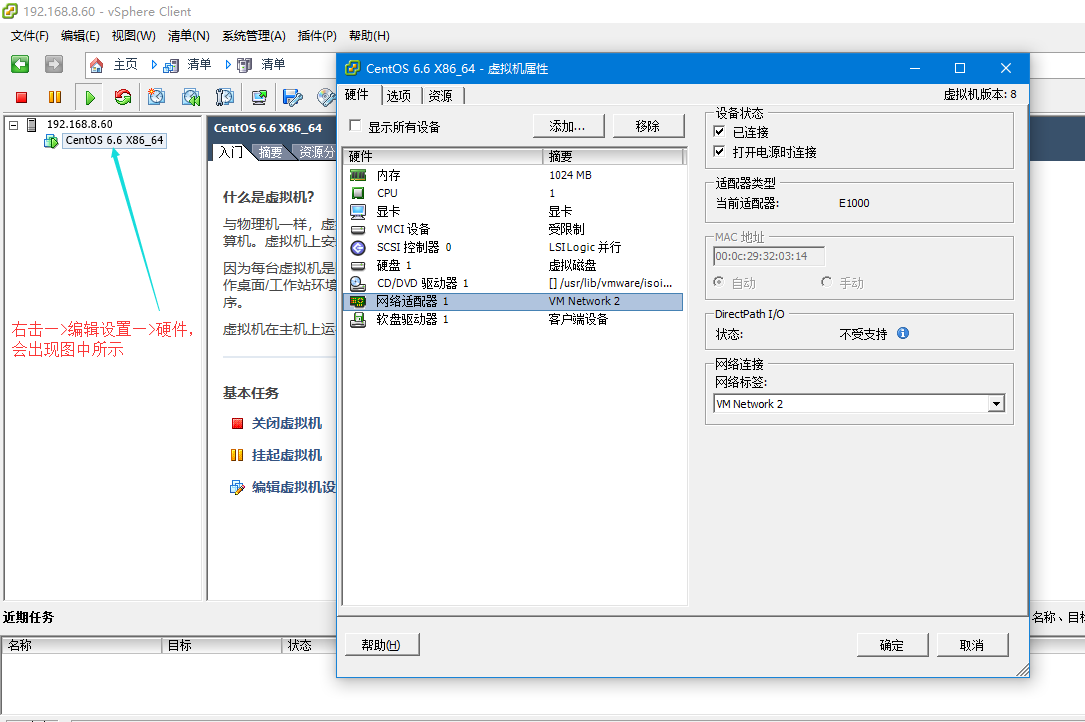
Task: Click the memory chip icon in hardware list
Action: [x=358, y=175]
